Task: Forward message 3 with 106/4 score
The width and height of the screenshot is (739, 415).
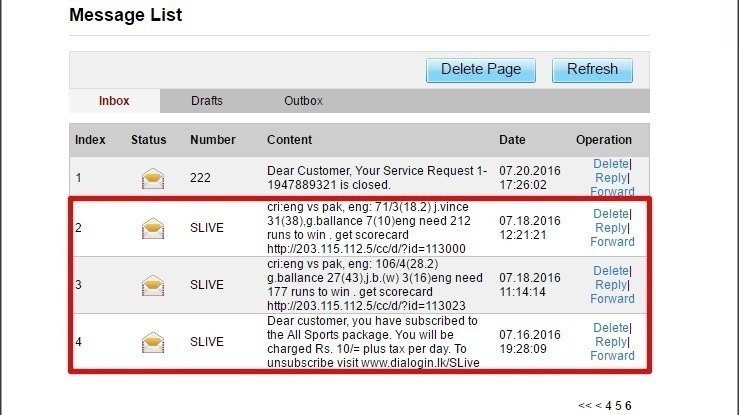Action: coord(612,299)
